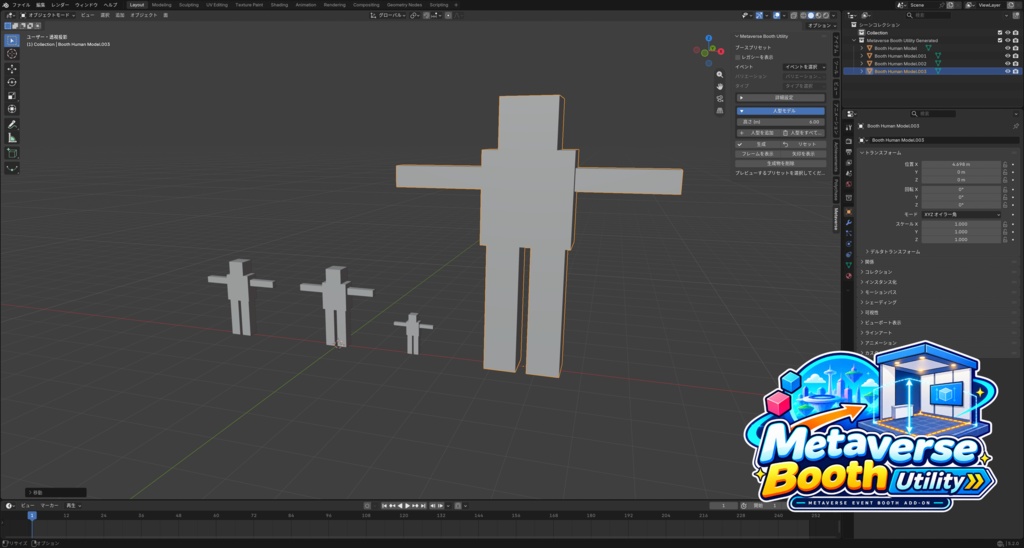1024x548 pixels.
Task: Toggle lock on Scale Z field
Action: pyautogui.click(x=1005, y=240)
